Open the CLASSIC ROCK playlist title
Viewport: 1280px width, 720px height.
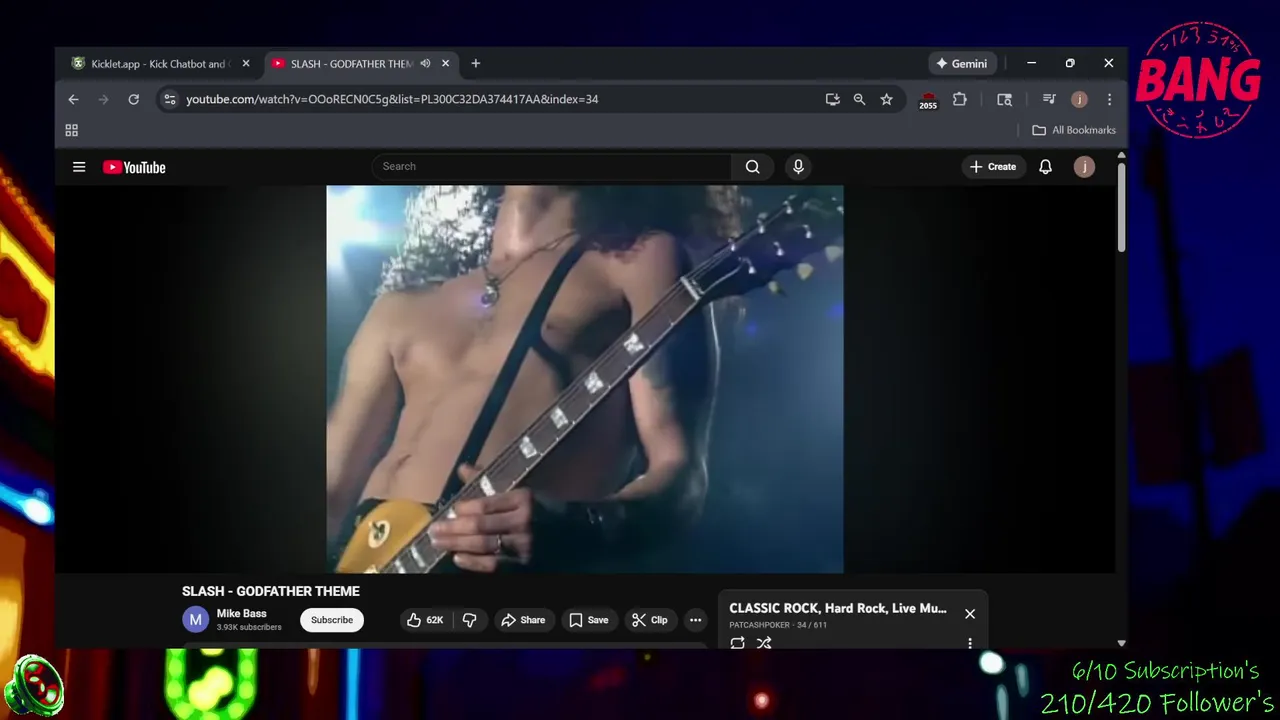[x=838, y=608]
